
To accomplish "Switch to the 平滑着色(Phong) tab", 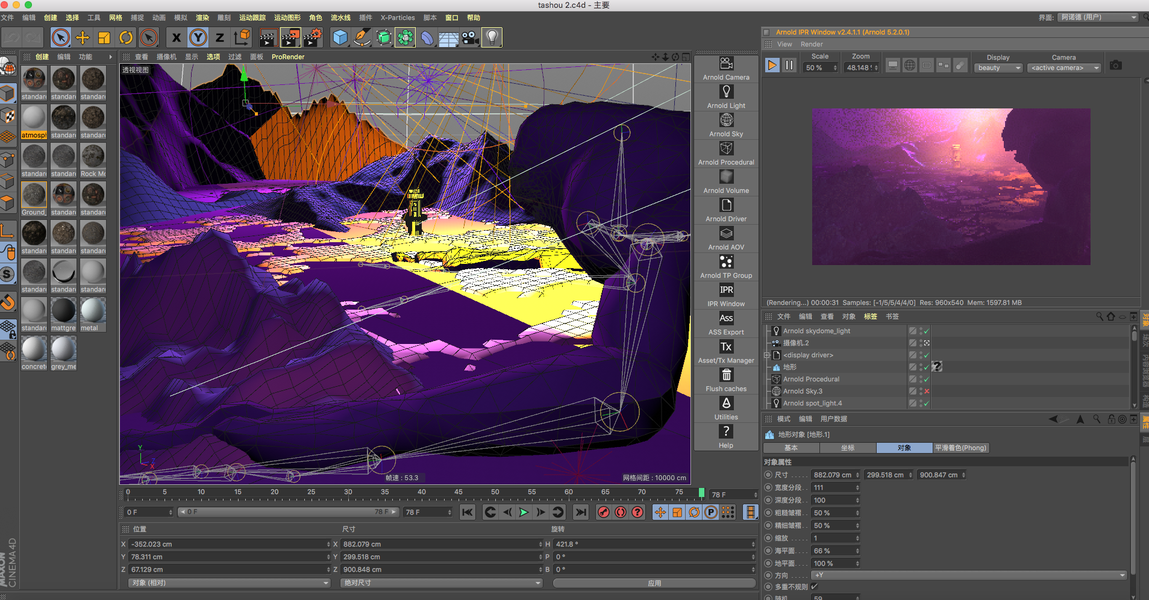I will 961,448.
